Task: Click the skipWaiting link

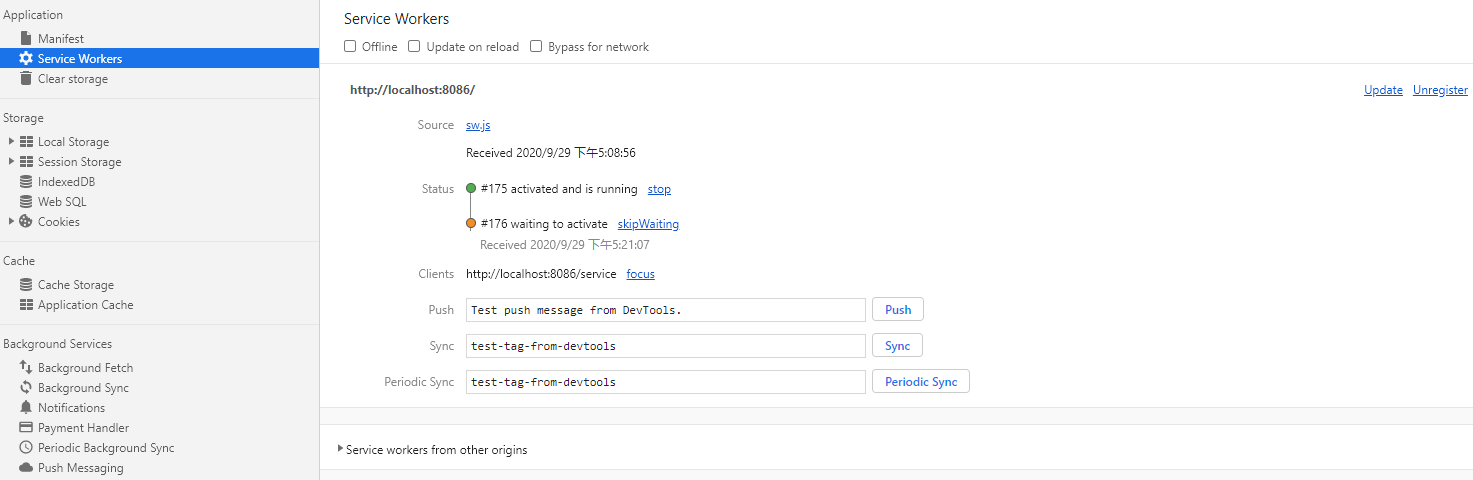Action: click(x=648, y=224)
